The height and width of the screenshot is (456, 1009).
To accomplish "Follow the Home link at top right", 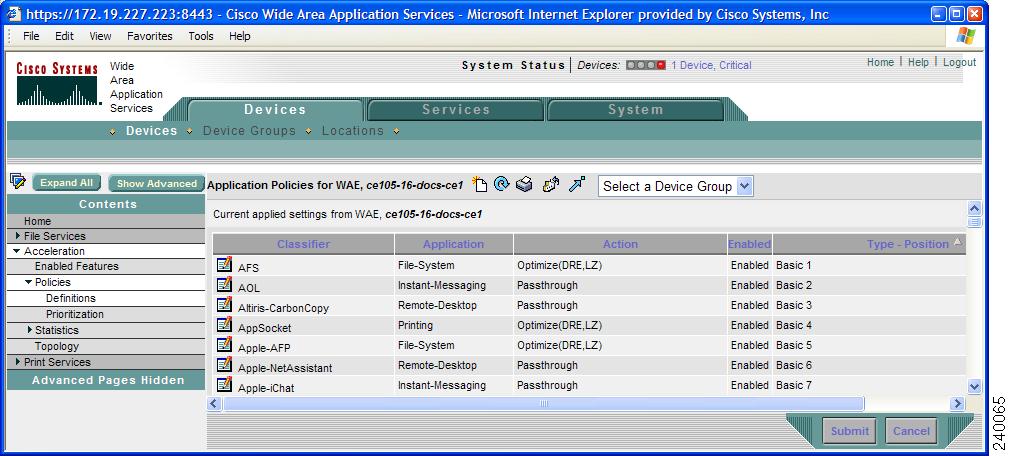I will pyautogui.click(x=880, y=62).
